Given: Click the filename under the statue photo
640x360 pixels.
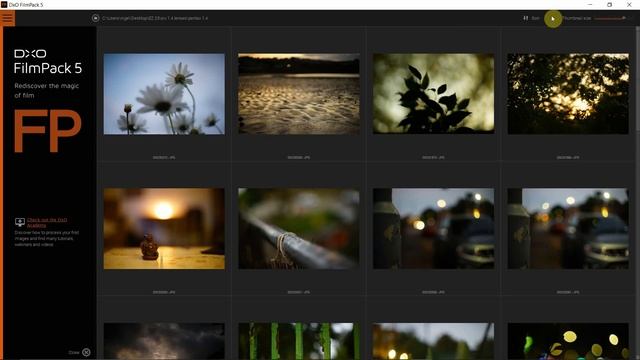Looking at the screenshot, I should [x=164, y=292].
